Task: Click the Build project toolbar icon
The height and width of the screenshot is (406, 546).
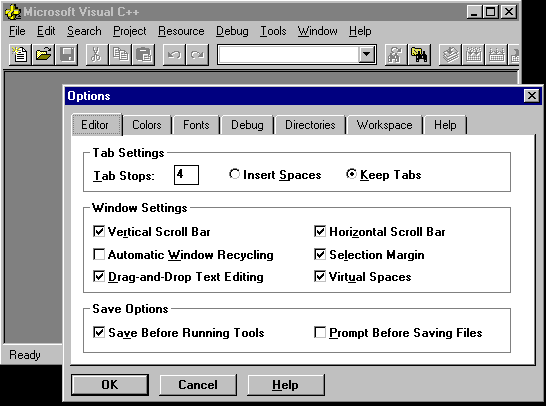Action: tap(473, 54)
